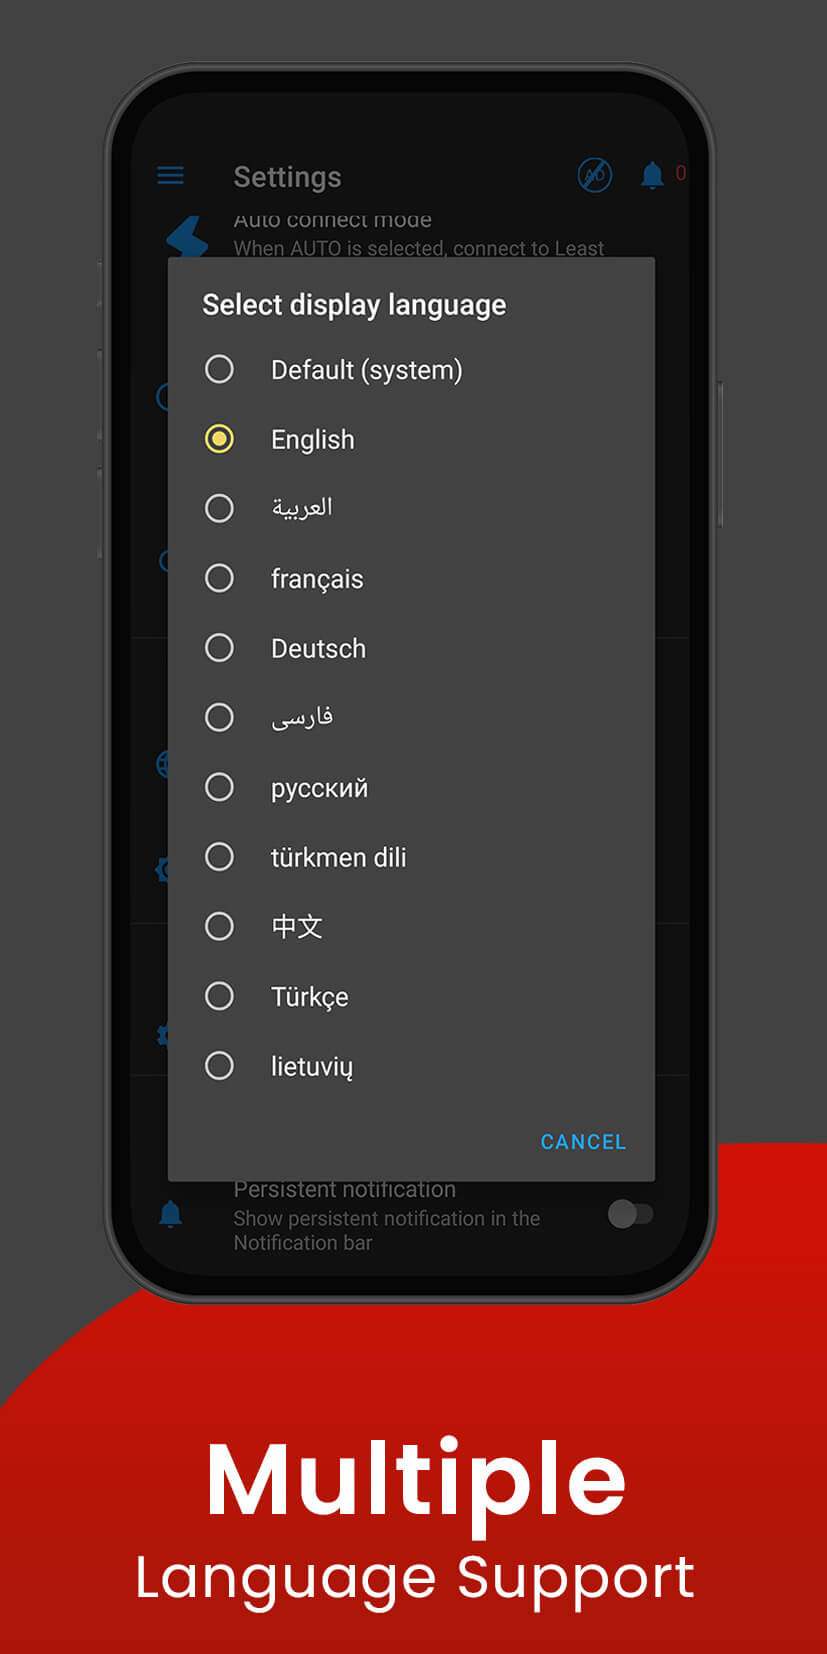Click the Settings page title
Image resolution: width=827 pixels, height=1654 pixels.
click(287, 177)
